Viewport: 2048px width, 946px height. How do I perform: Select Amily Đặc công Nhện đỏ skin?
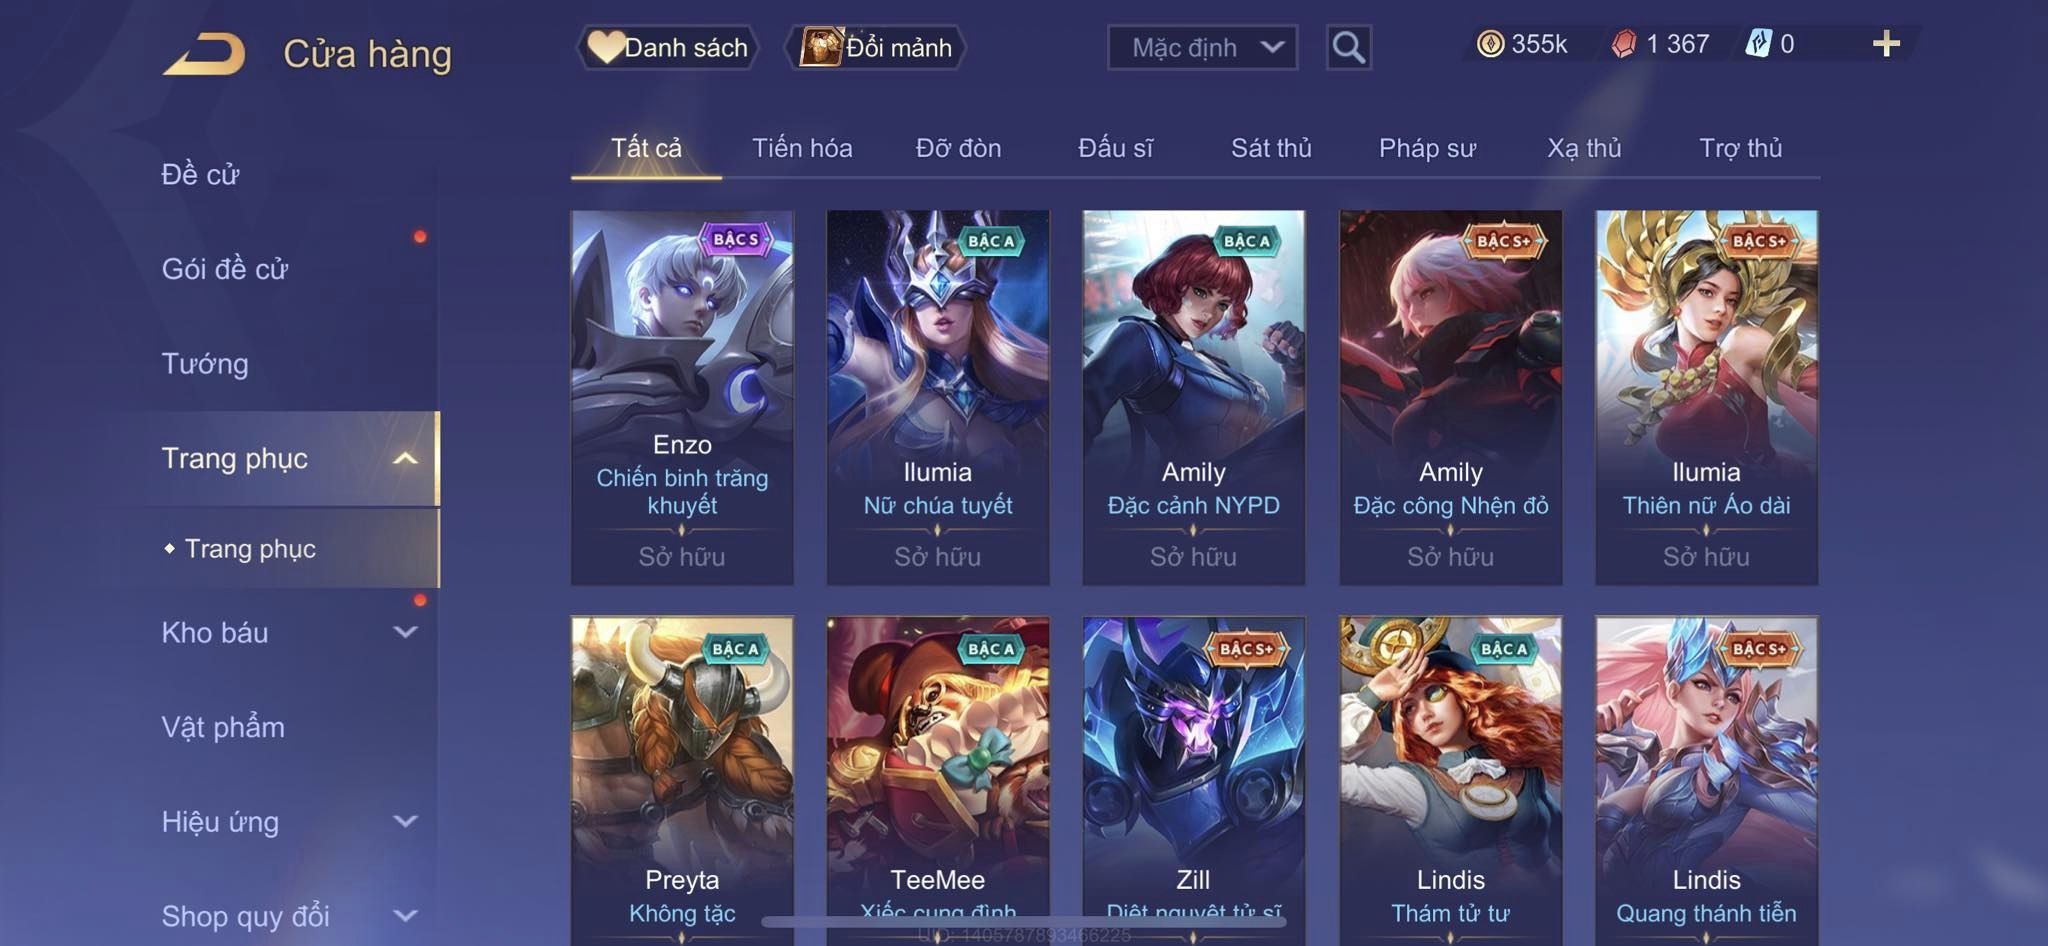pyautogui.click(x=1451, y=397)
